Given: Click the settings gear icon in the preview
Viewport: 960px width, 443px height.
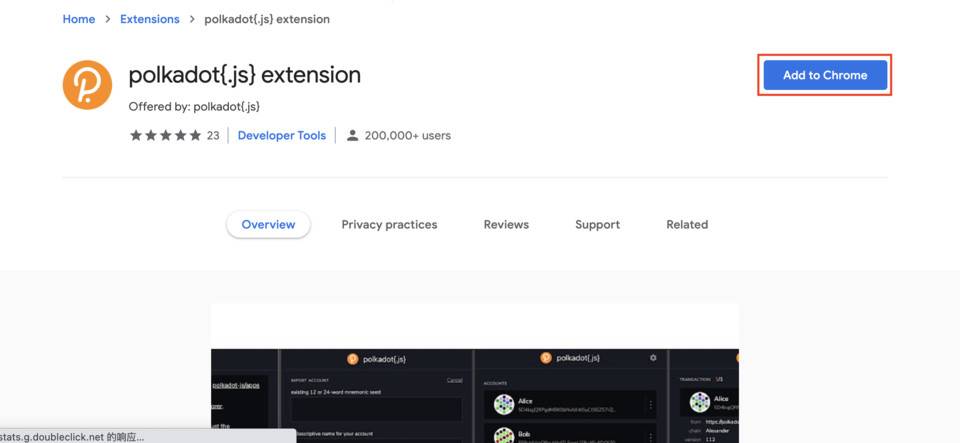Looking at the screenshot, I should (x=653, y=358).
